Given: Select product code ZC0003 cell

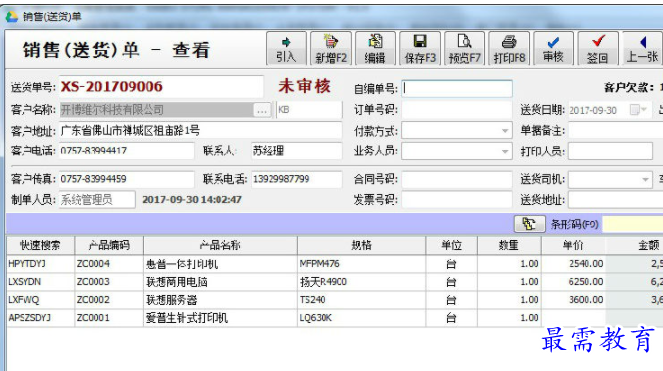Looking at the screenshot, I should 109,282.
